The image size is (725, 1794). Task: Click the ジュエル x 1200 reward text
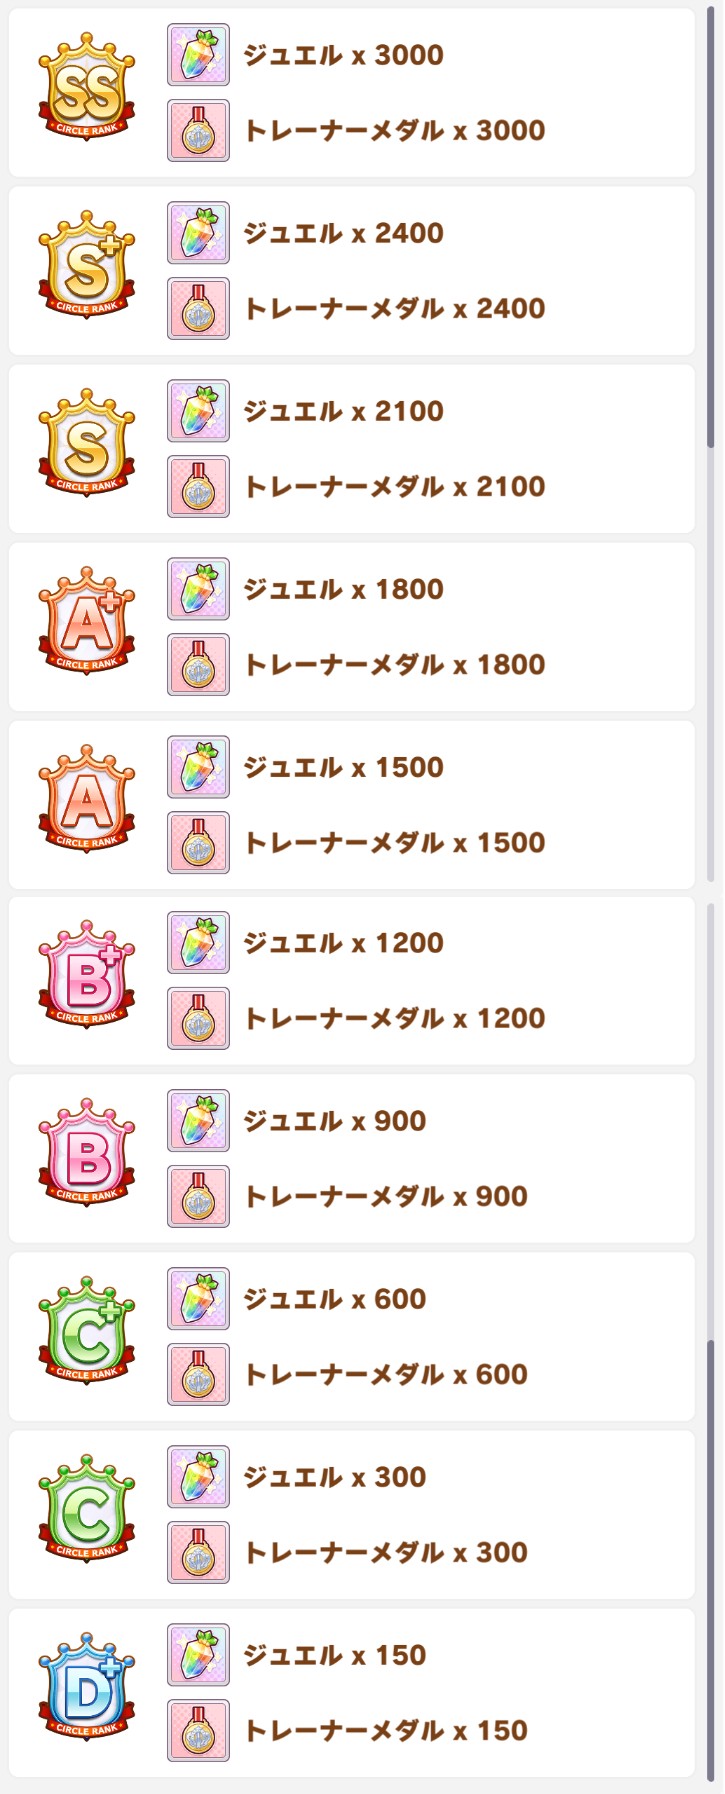344,943
